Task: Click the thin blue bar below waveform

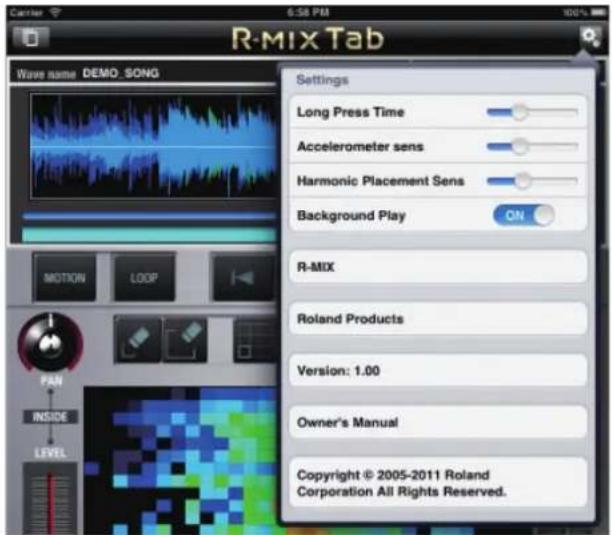Action: (149, 216)
